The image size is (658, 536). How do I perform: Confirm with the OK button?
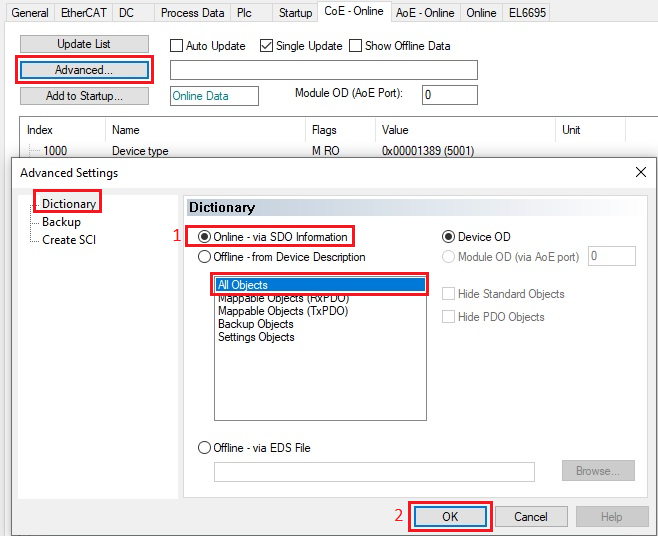(450, 517)
